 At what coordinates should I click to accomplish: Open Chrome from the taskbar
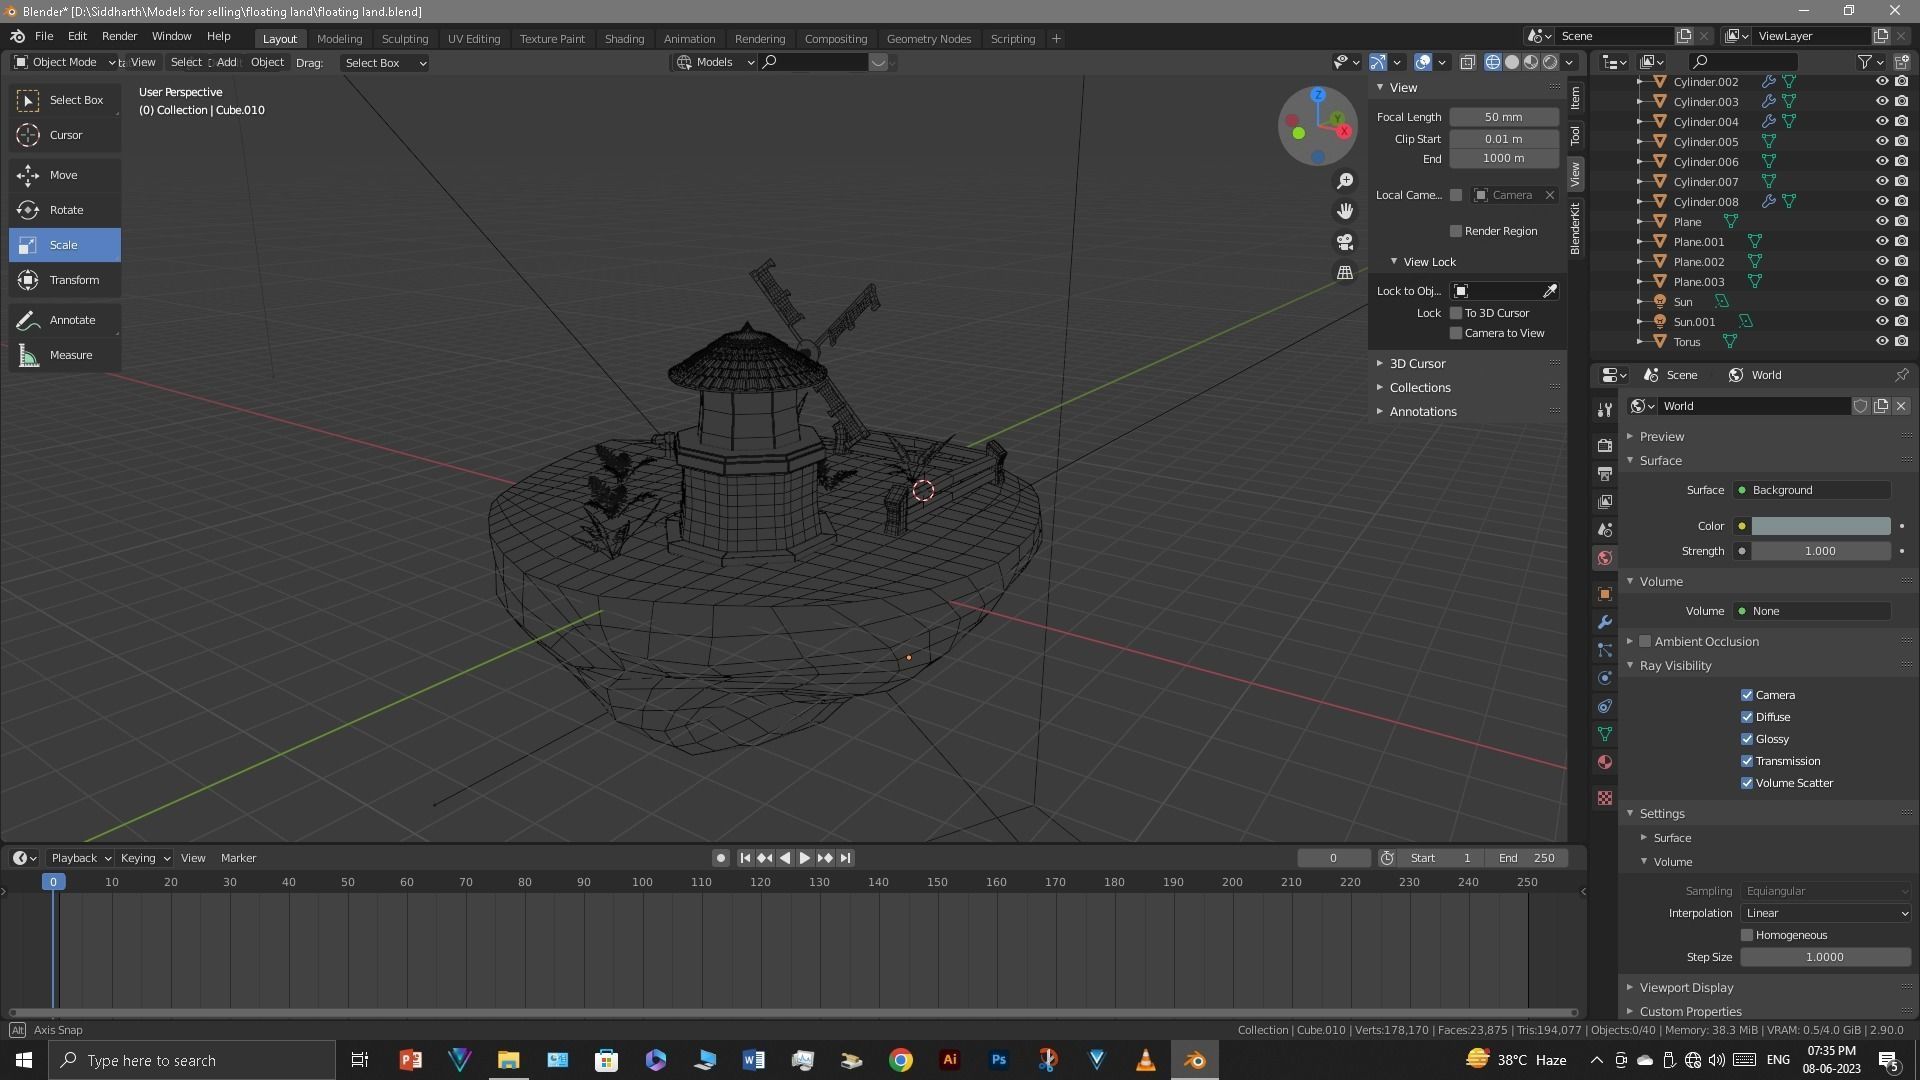(900, 1060)
